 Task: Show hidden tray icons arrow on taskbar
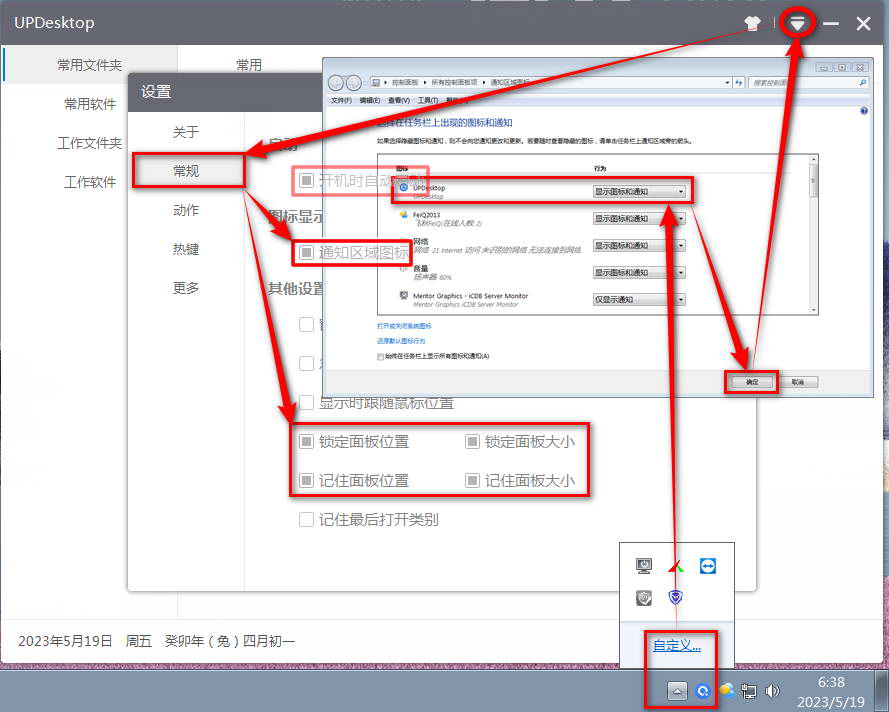pyautogui.click(x=677, y=691)
